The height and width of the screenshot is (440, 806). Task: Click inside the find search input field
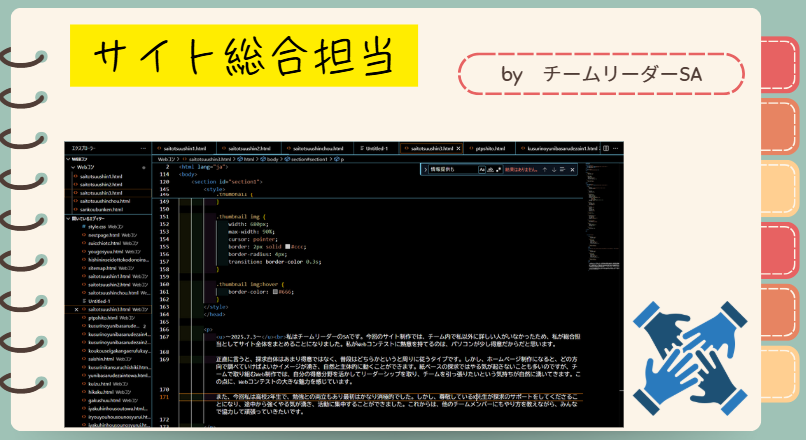coord(453,170)
